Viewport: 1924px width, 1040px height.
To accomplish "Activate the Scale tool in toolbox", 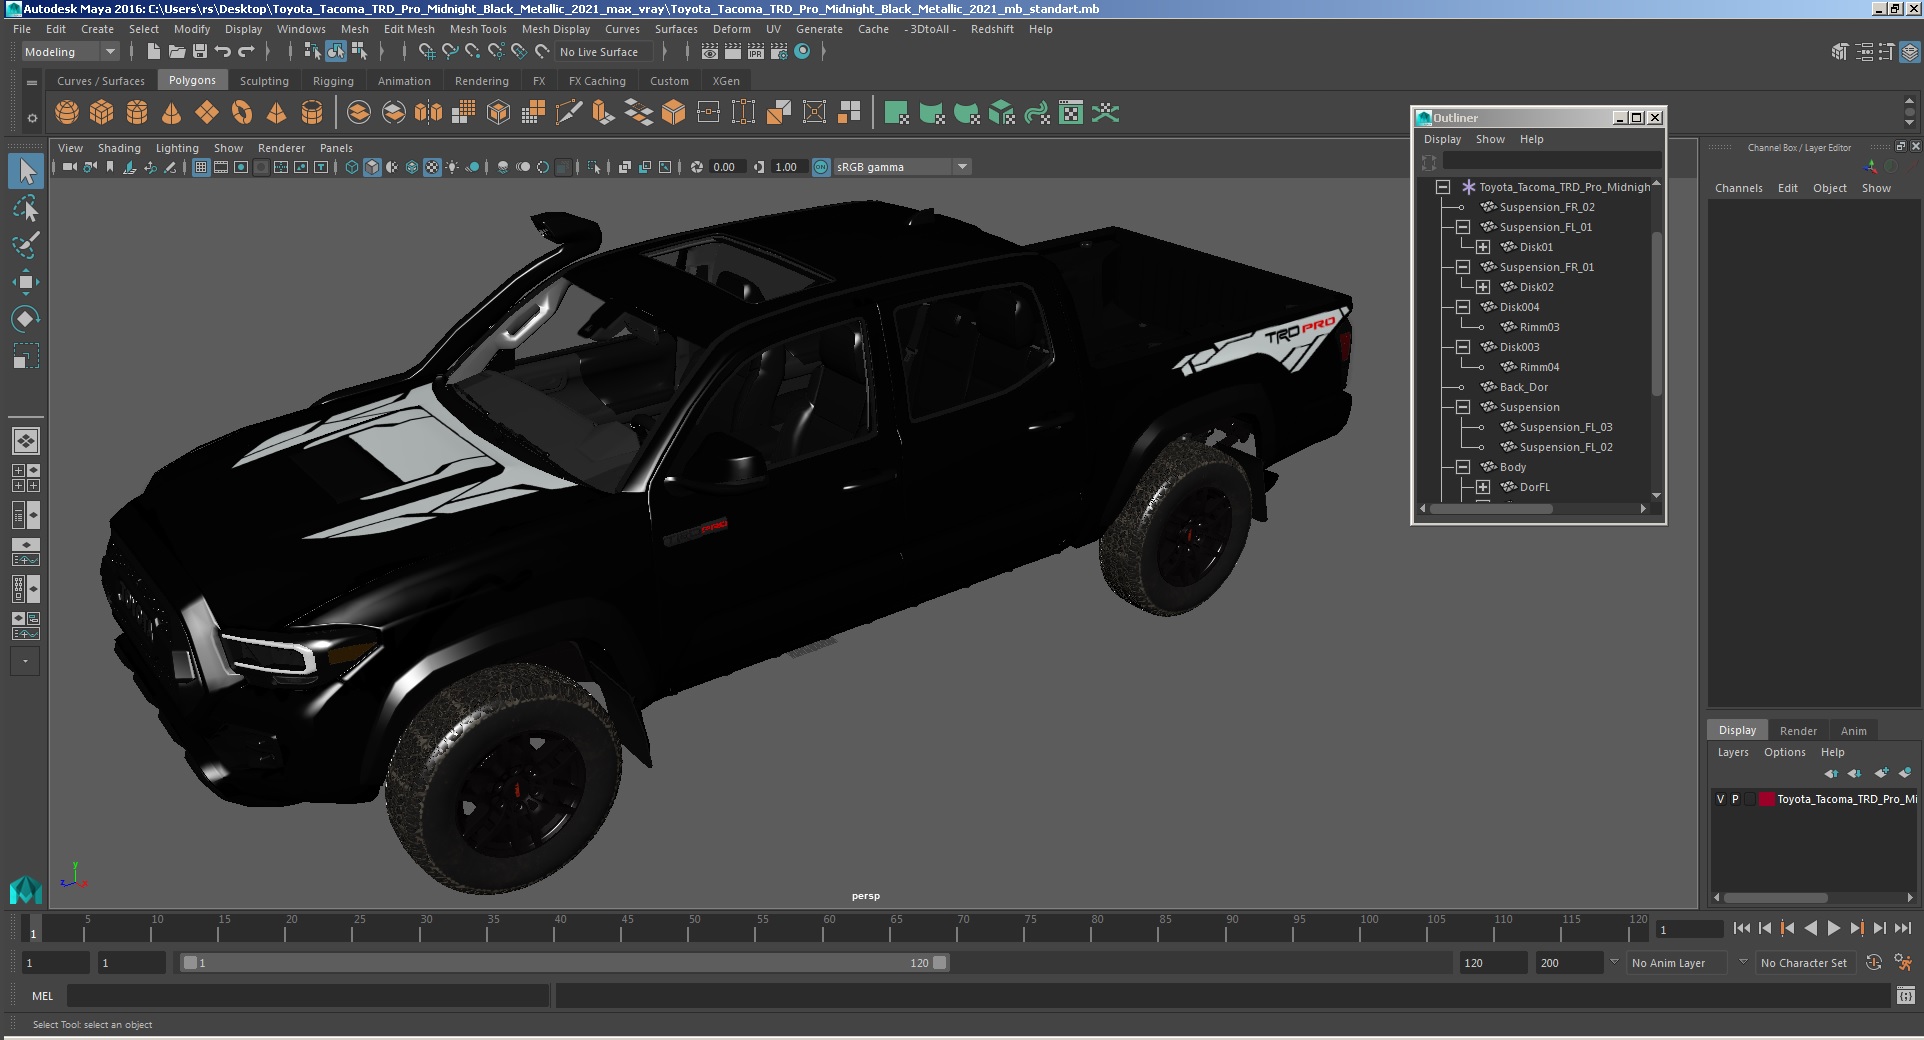I will click(x=26, y=356).
